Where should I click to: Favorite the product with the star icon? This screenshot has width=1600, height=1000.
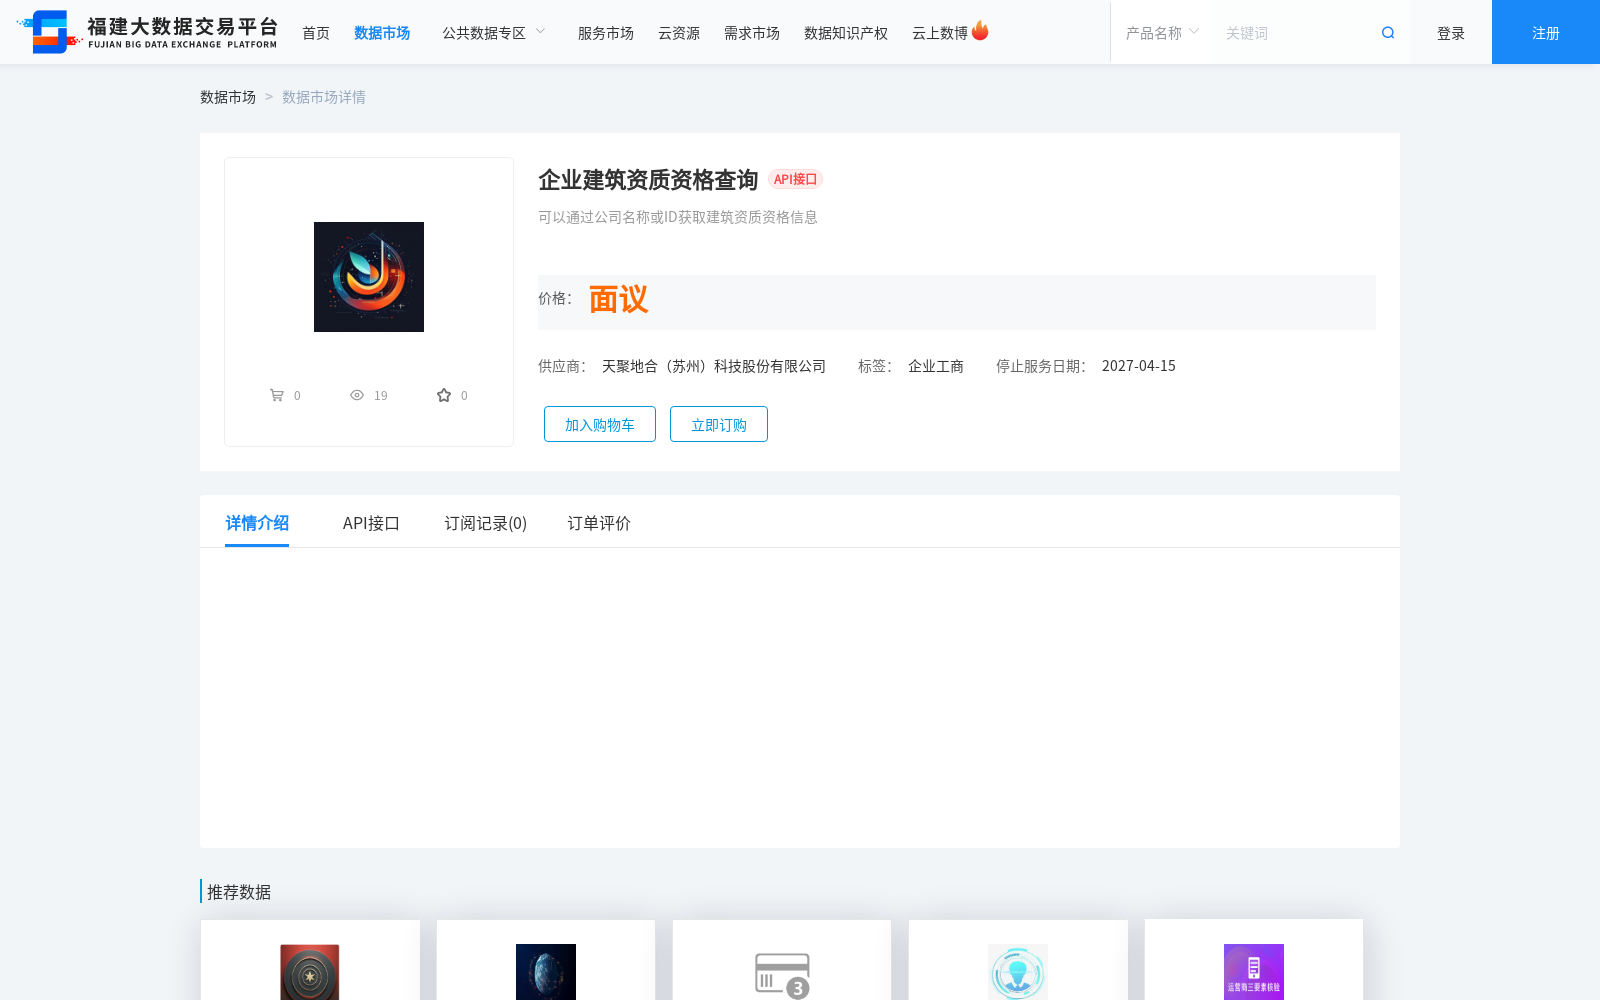pyautogui.click(x=444, y=395)
